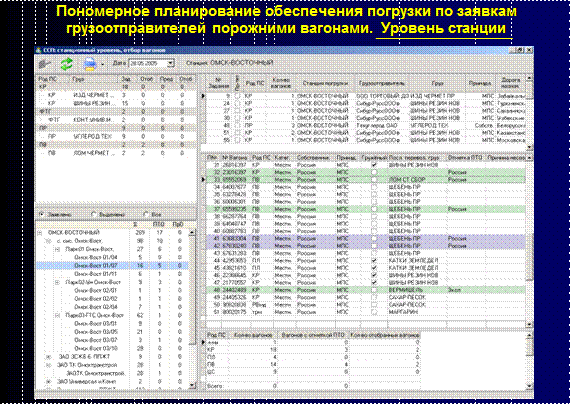Collapse Парк 01 Омск-Вост node

[57, 249]
